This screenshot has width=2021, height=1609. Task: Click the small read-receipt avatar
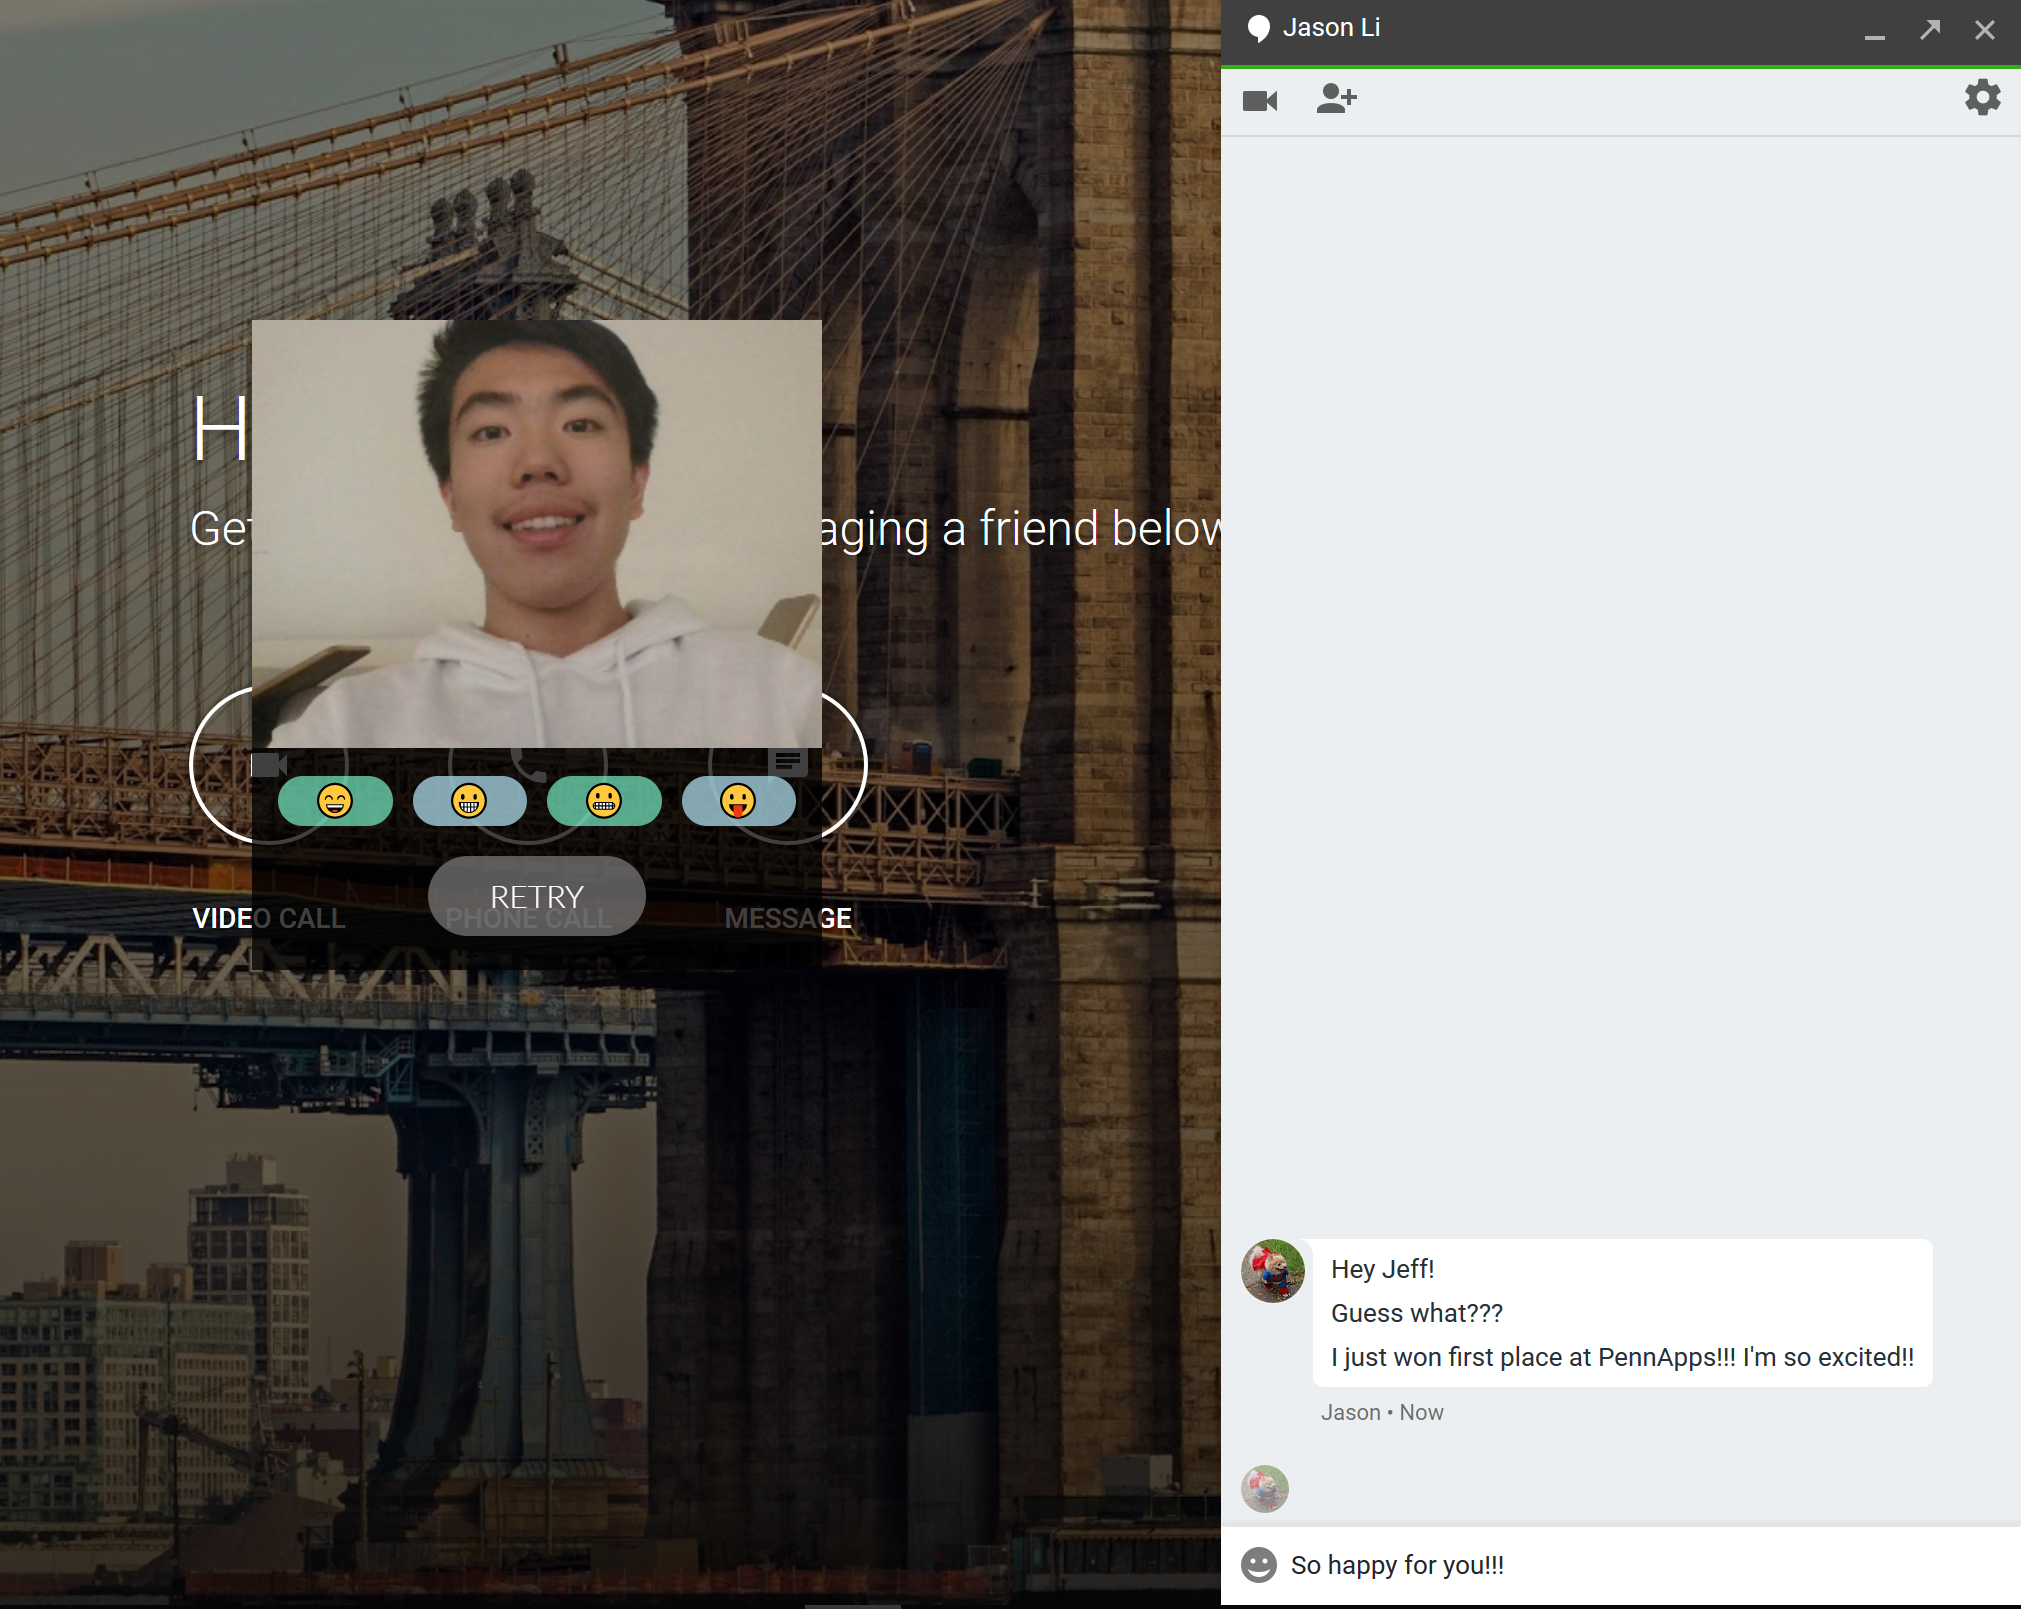pyautogui.click(x=1265, y=1489)
